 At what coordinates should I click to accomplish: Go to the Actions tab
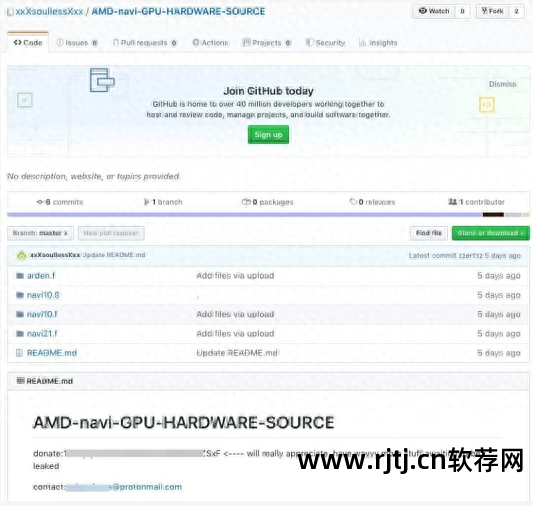click(210, 43)
